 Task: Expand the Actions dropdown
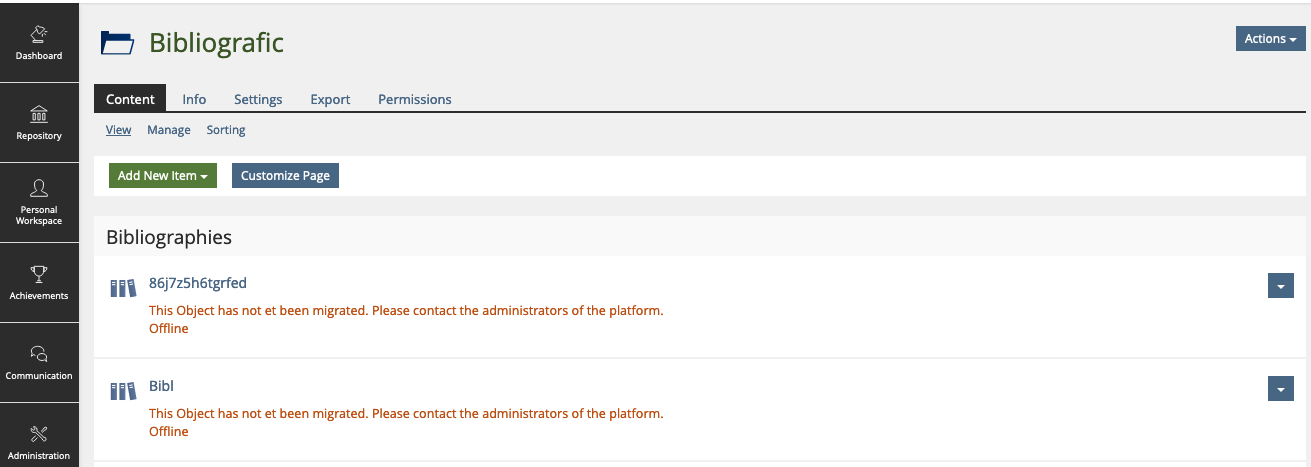tap(1270, 39)
